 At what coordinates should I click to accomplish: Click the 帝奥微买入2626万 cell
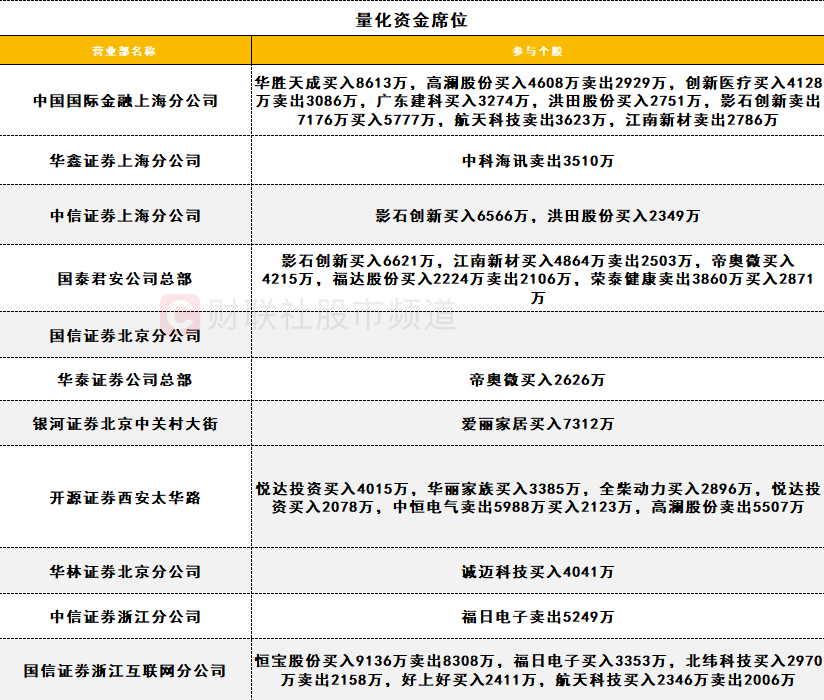[538, 379]
